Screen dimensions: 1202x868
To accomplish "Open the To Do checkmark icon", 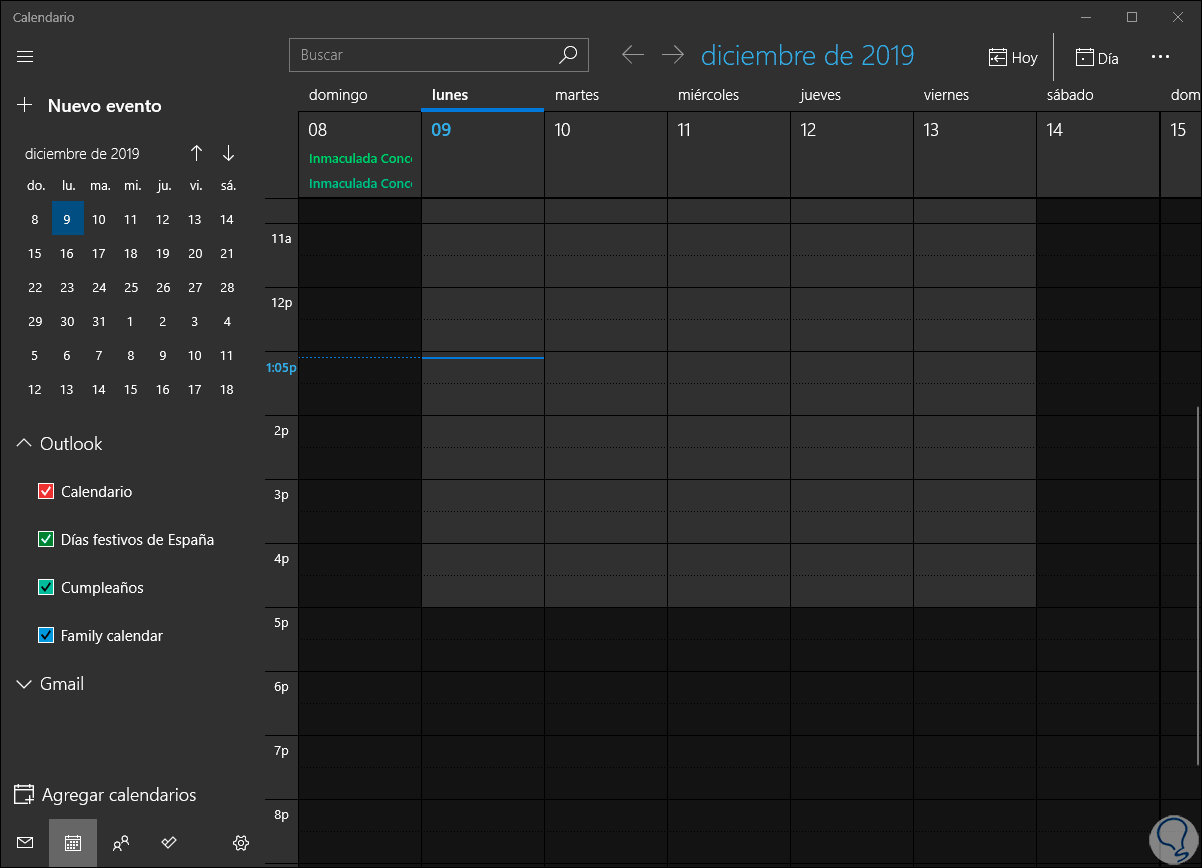I will (169, 843).
